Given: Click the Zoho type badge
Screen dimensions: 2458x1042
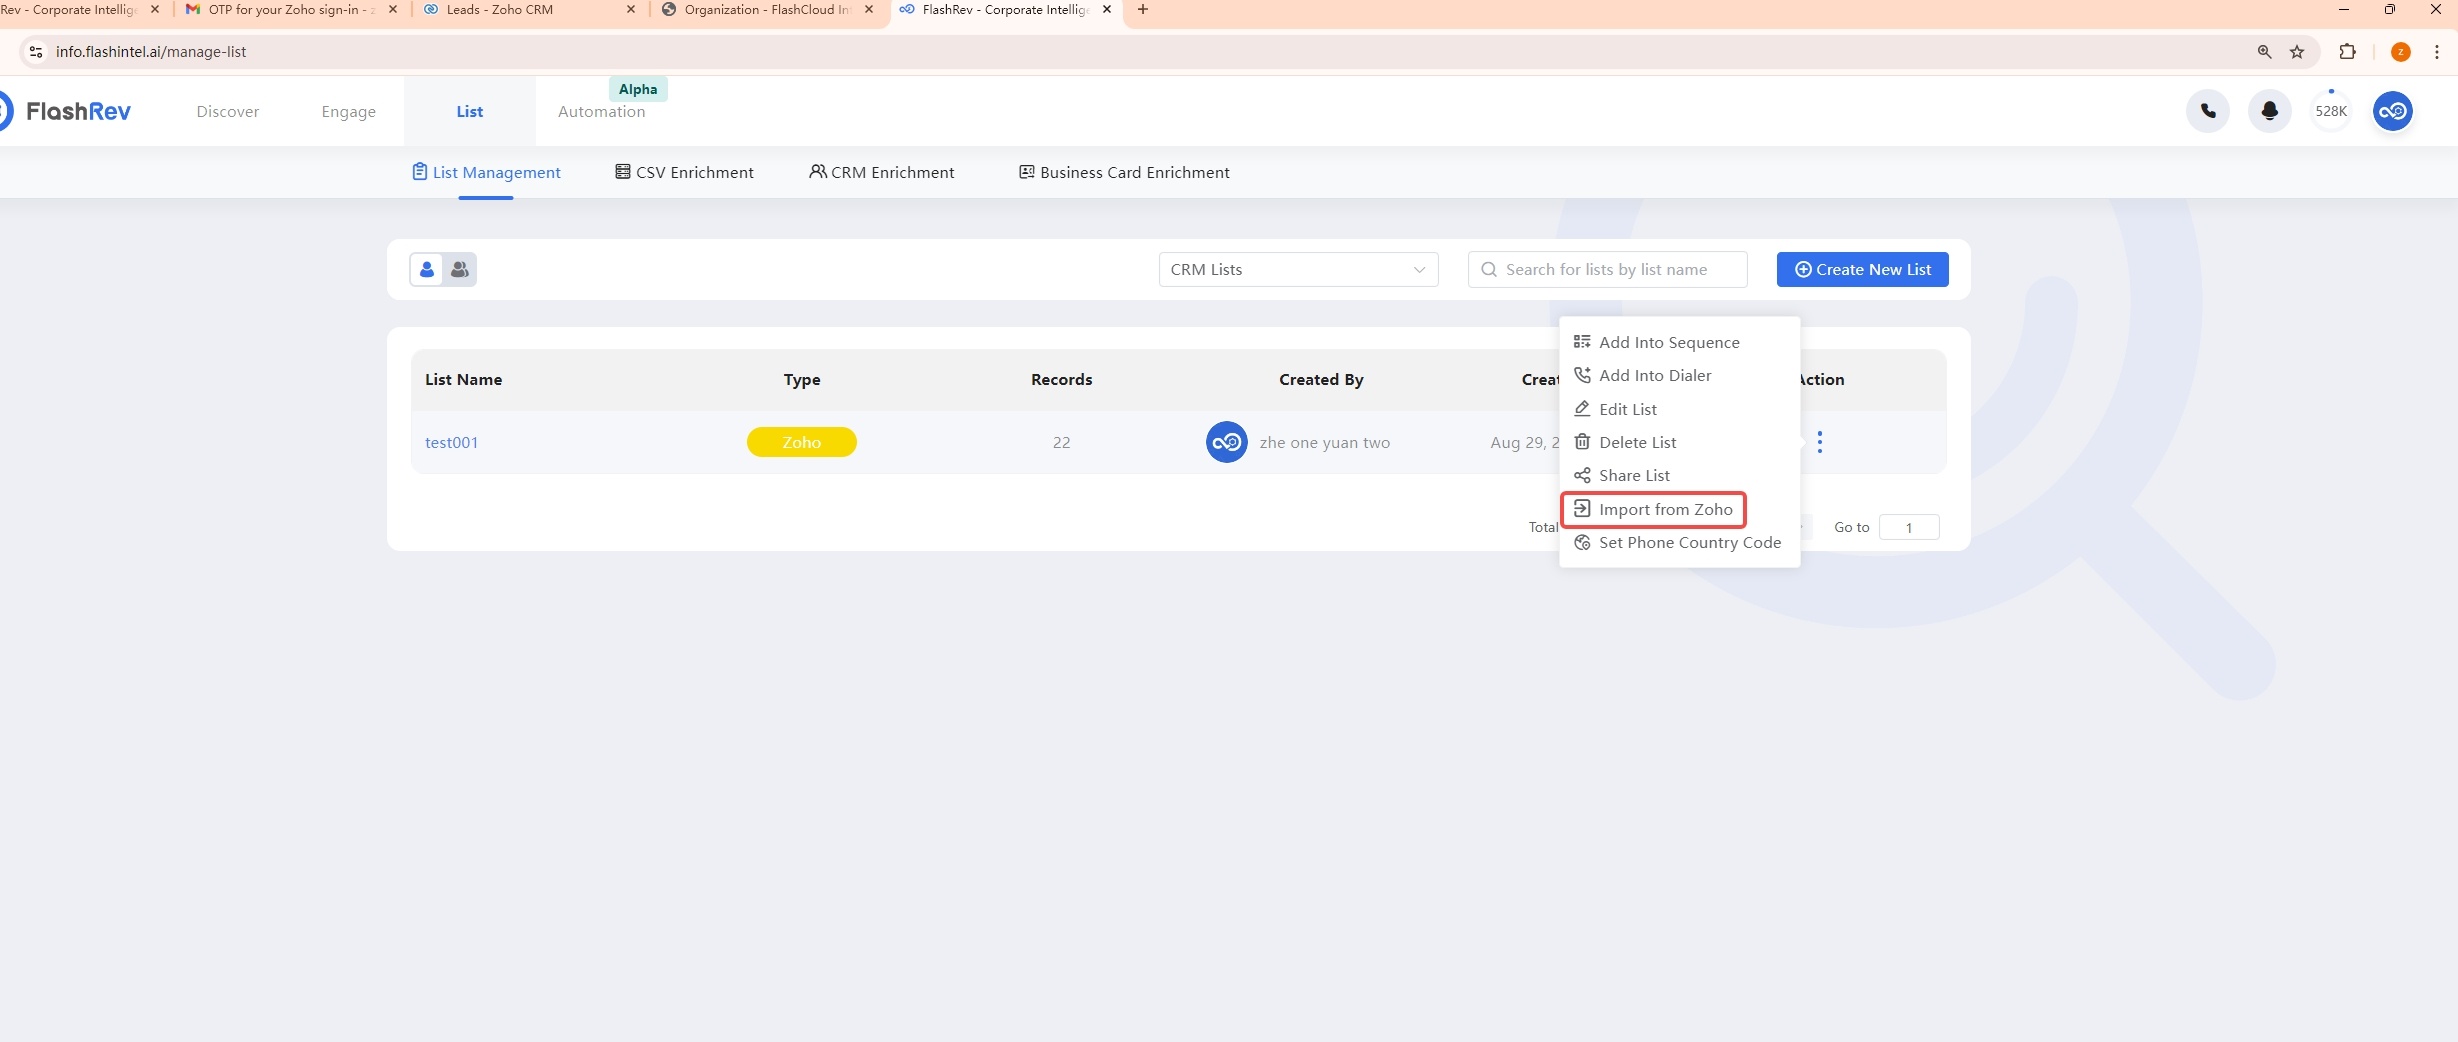Looking at the screenshot, I should tap(801, 442).
